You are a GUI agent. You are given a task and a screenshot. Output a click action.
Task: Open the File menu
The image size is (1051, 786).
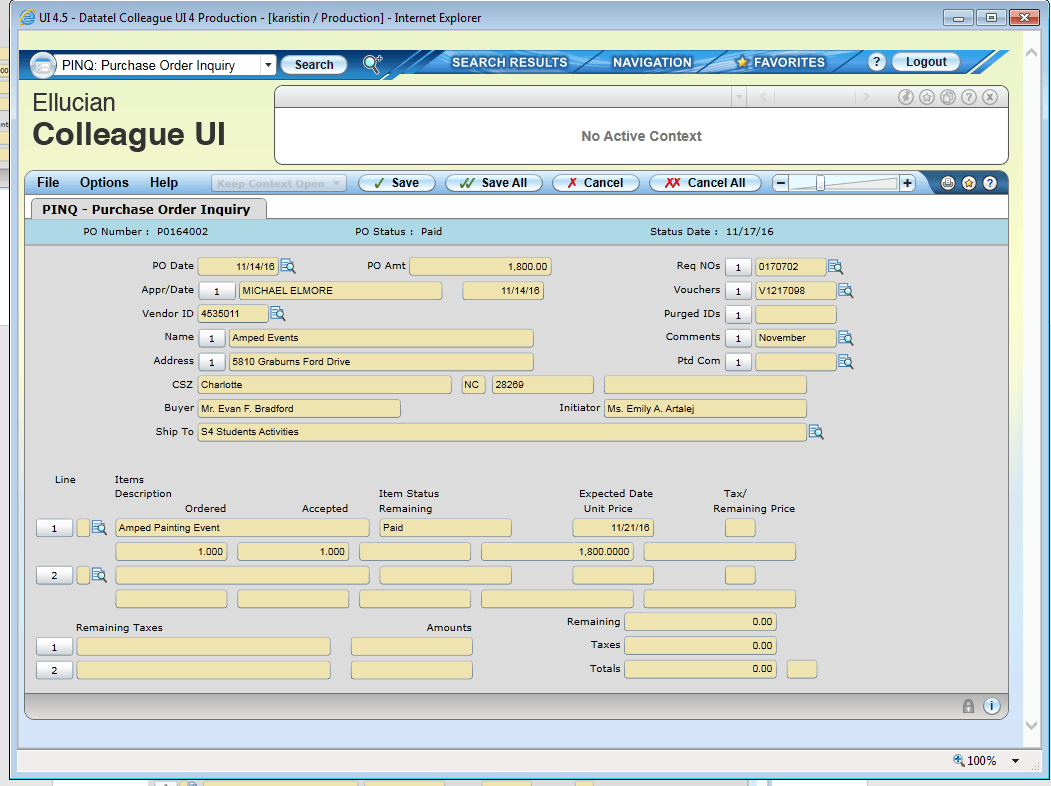(x=48, y=183)
